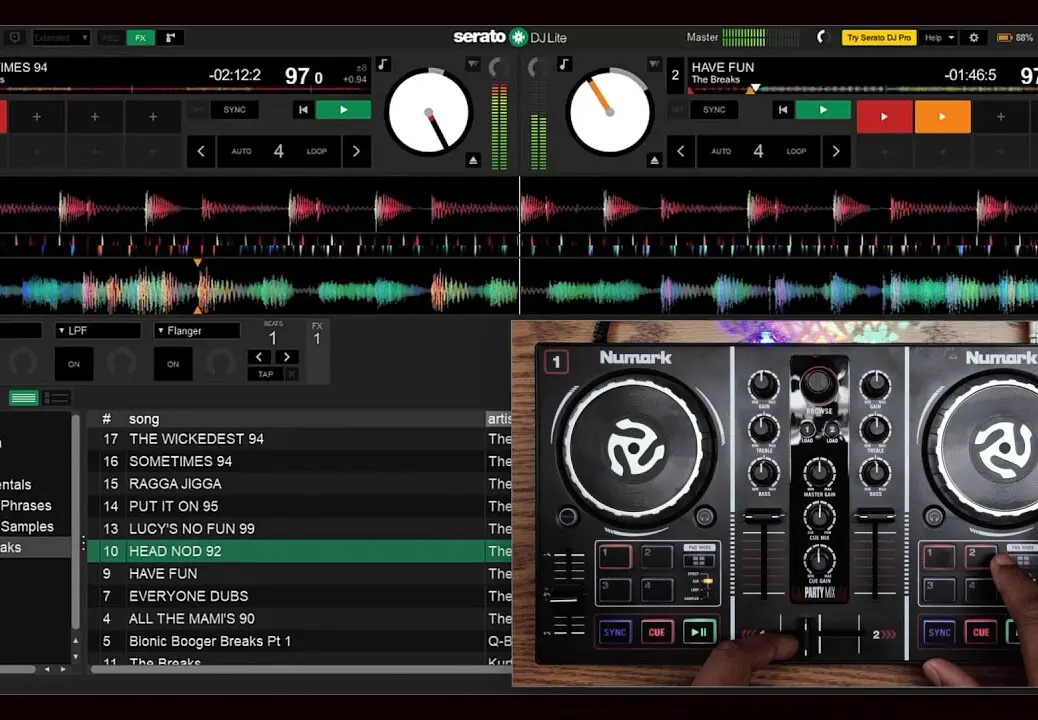Open the Flanger effect selector dropdown
Viewport: 1038px width, 720px height.
click(197, 330)
